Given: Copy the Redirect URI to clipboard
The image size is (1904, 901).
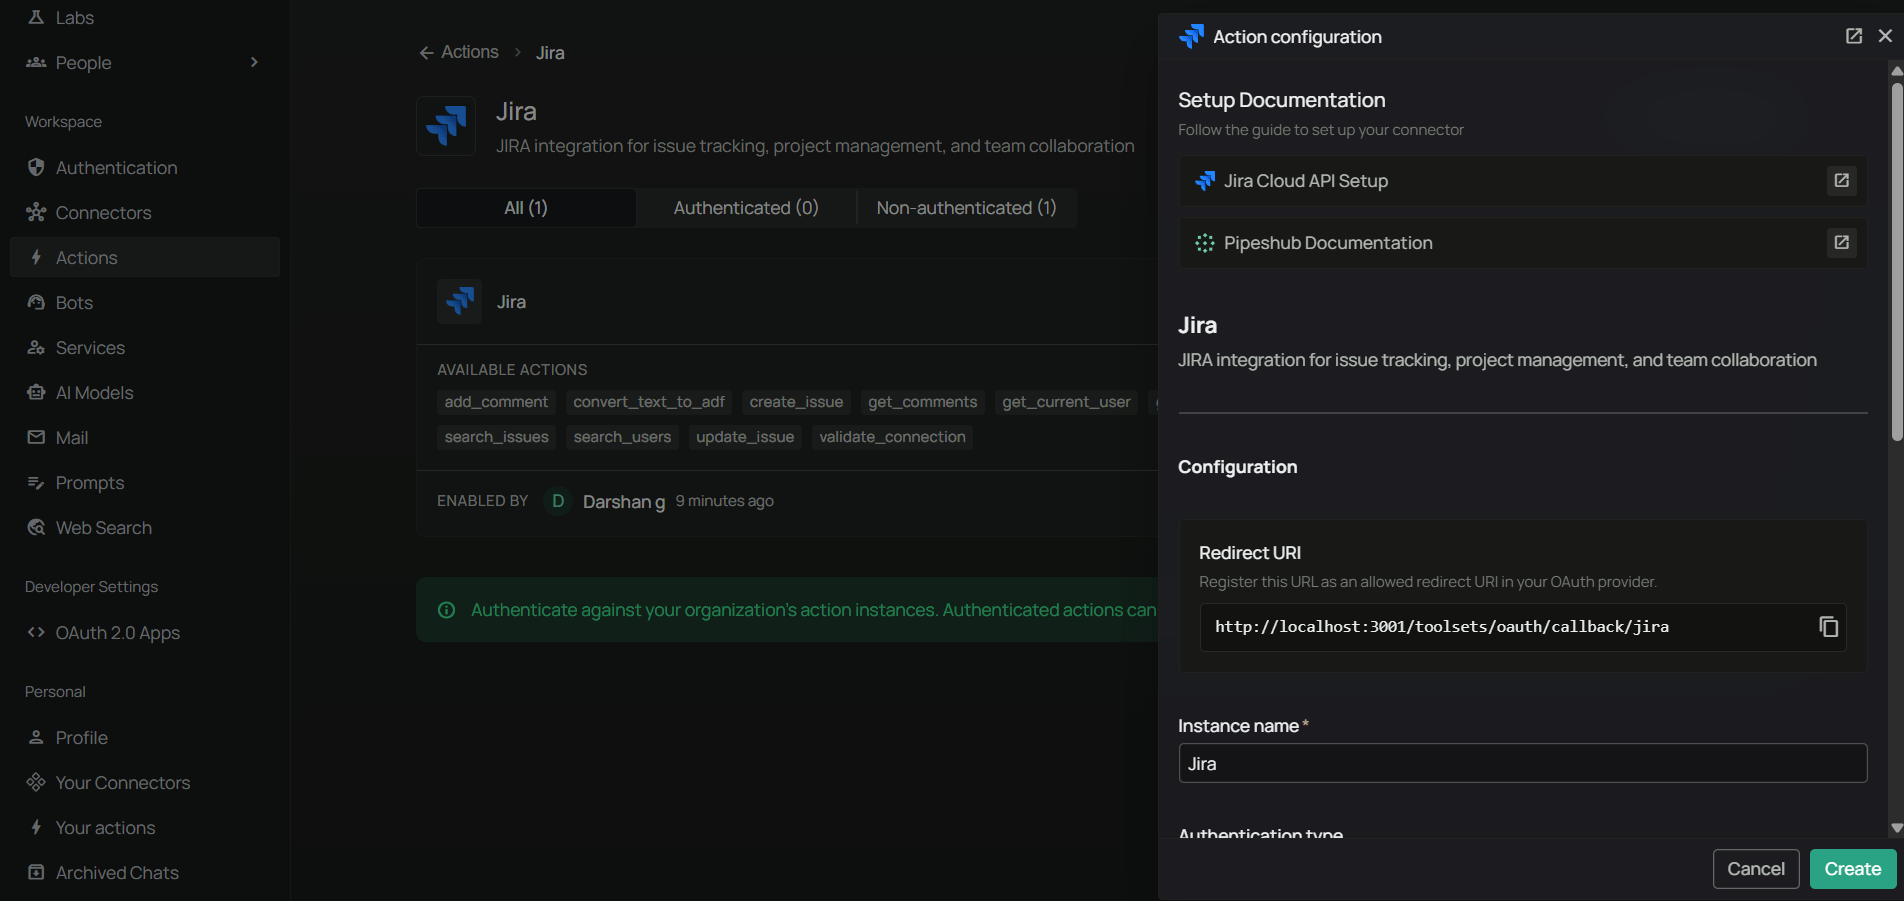Looking at the screenshot, I should (1828, 627).
